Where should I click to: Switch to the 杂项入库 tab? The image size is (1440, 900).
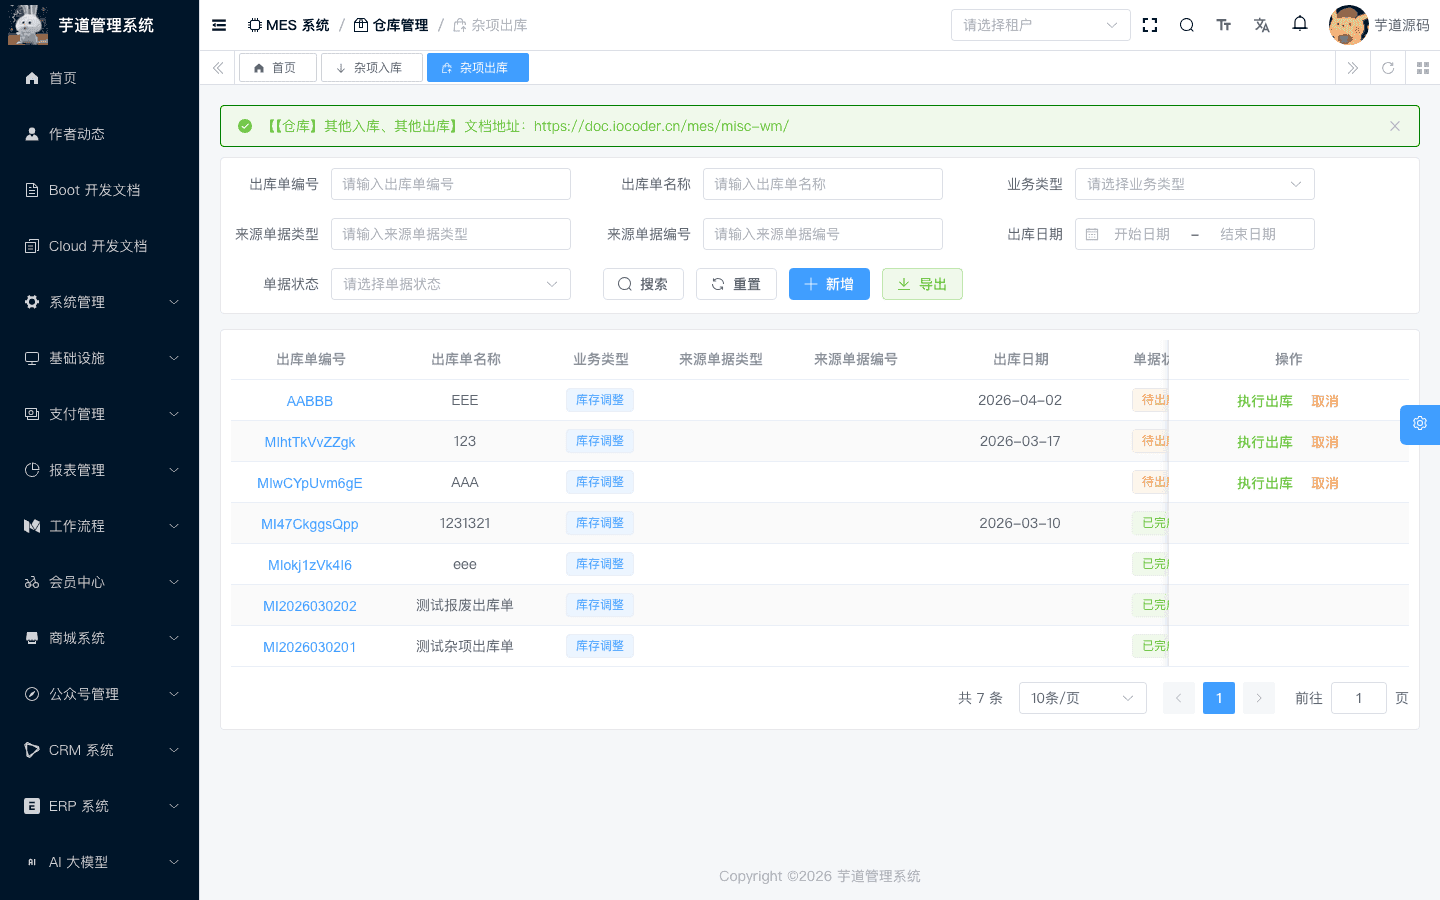pos(371,67)
